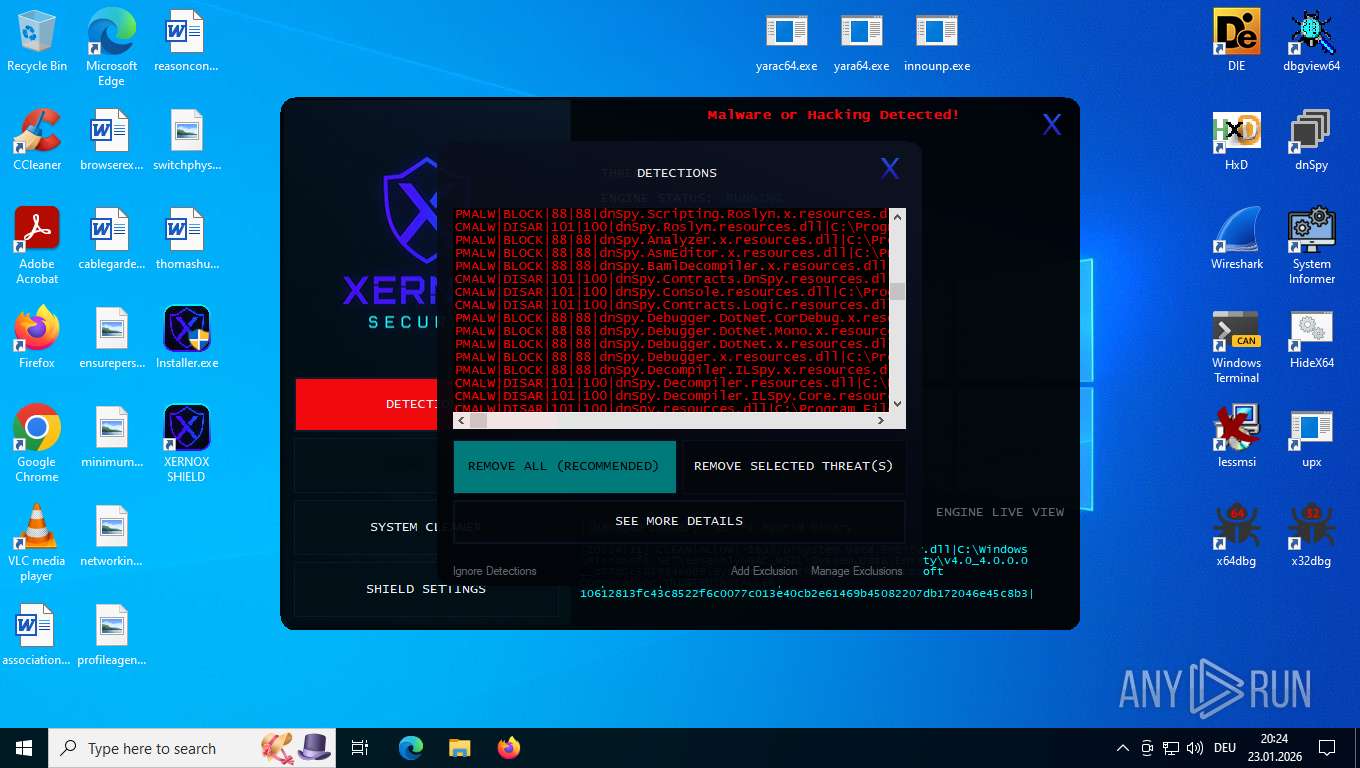Open the volume control in the tray
This screenshot has width=1360, height=768.
click(1194, 748)
